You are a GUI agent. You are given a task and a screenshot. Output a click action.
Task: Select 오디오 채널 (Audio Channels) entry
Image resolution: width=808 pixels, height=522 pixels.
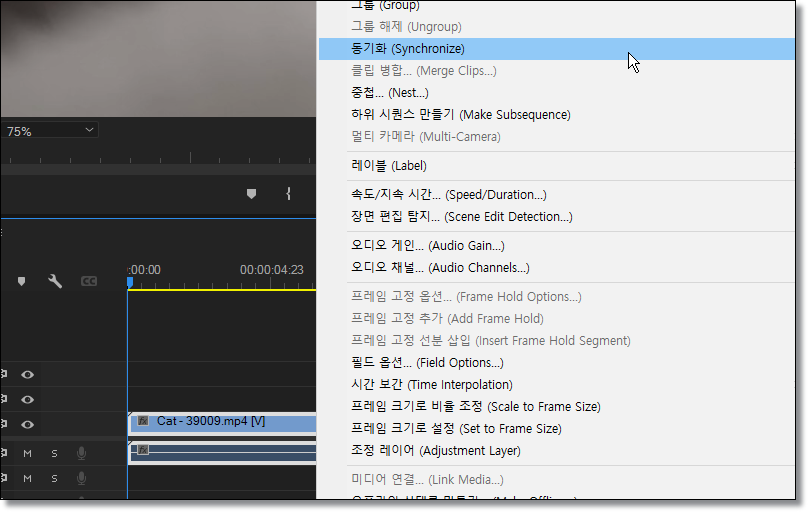tap(557, 267)
